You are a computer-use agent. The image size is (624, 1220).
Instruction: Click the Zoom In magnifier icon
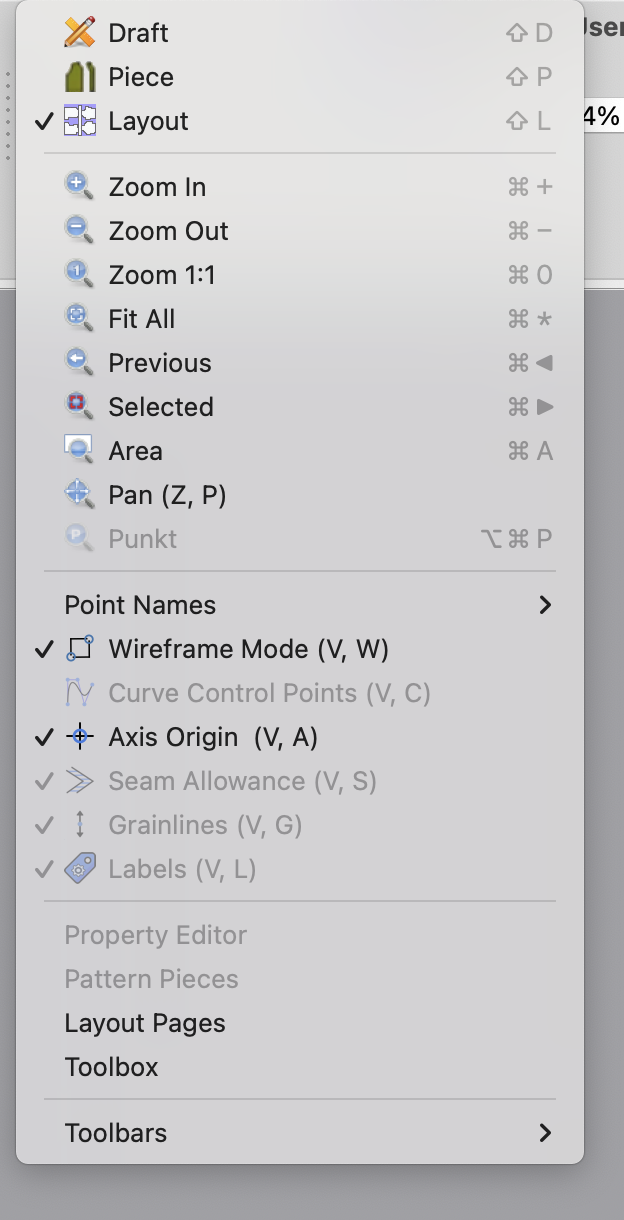pyautogui.click(x=79, y=187)
